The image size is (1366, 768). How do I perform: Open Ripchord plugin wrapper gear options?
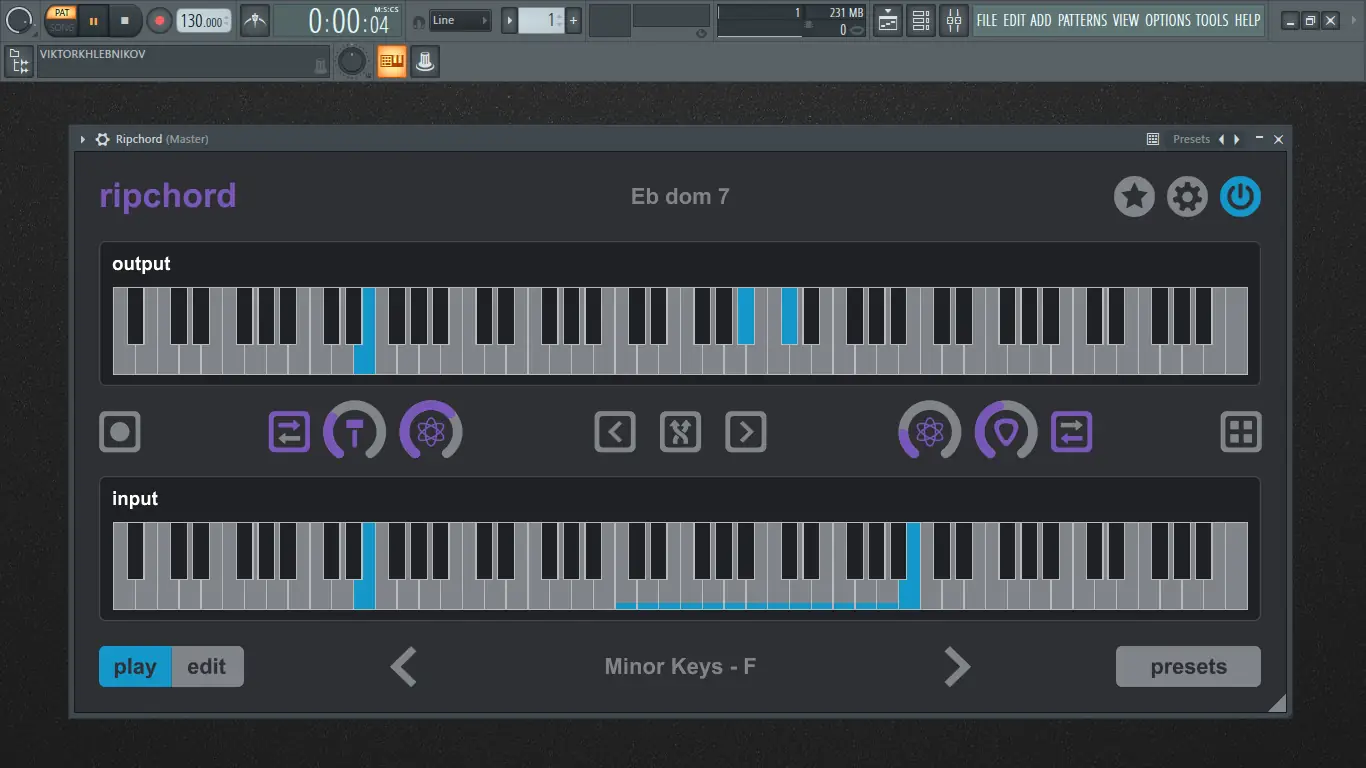click(x=102, y=139)
